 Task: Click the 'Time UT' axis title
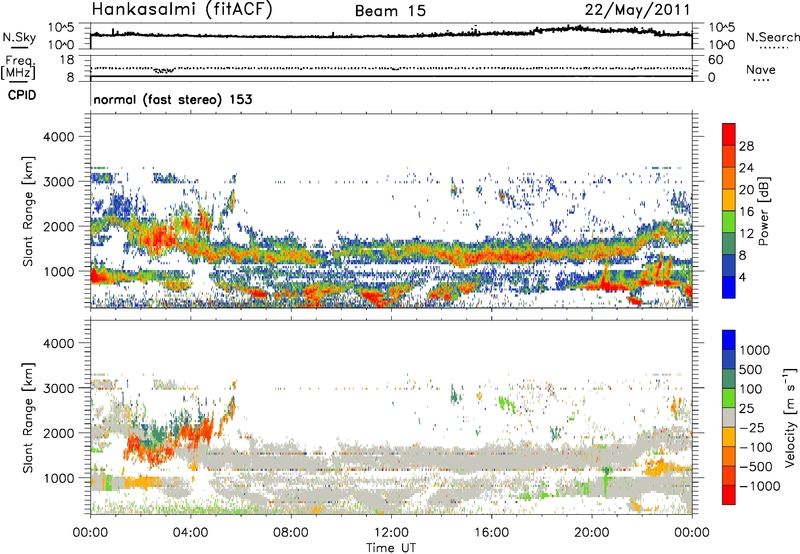[x=391, y=548]
